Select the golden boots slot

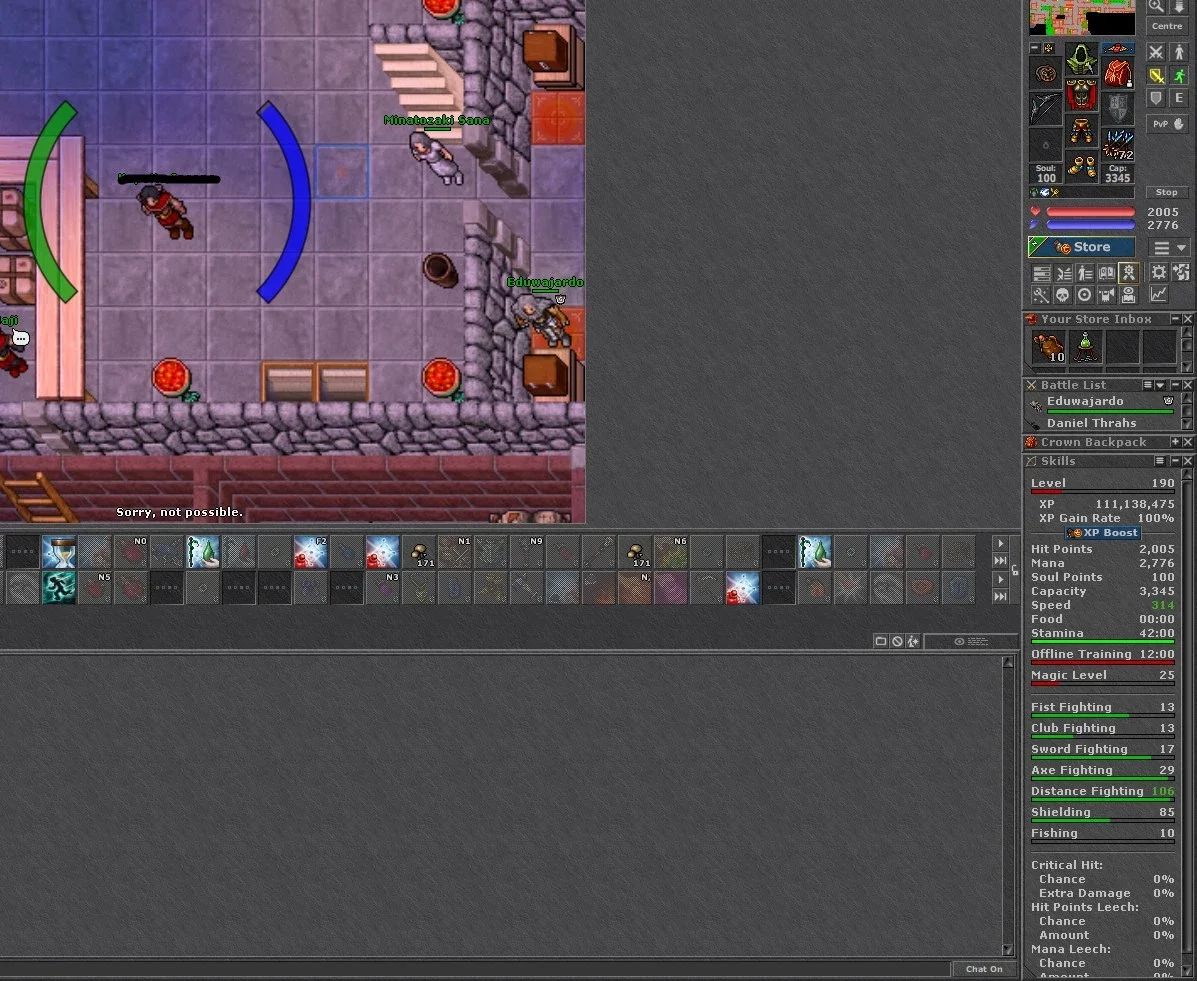tap(1081, 165)
